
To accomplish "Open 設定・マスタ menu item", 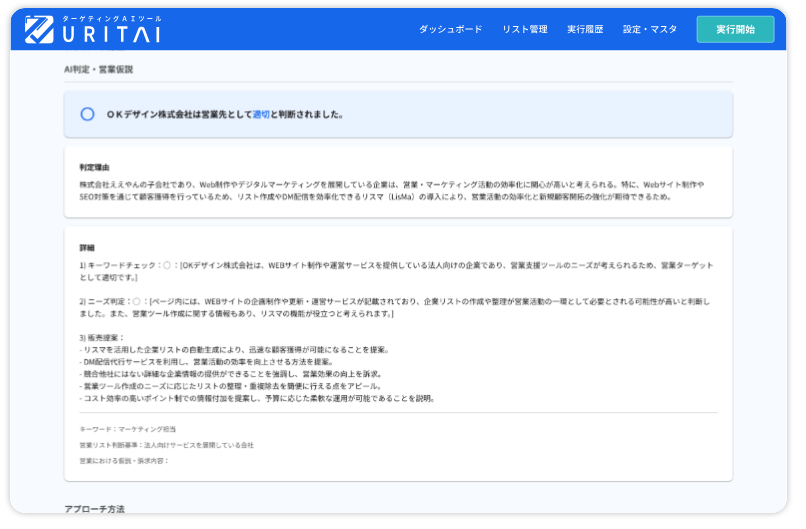I will (650, 29).
